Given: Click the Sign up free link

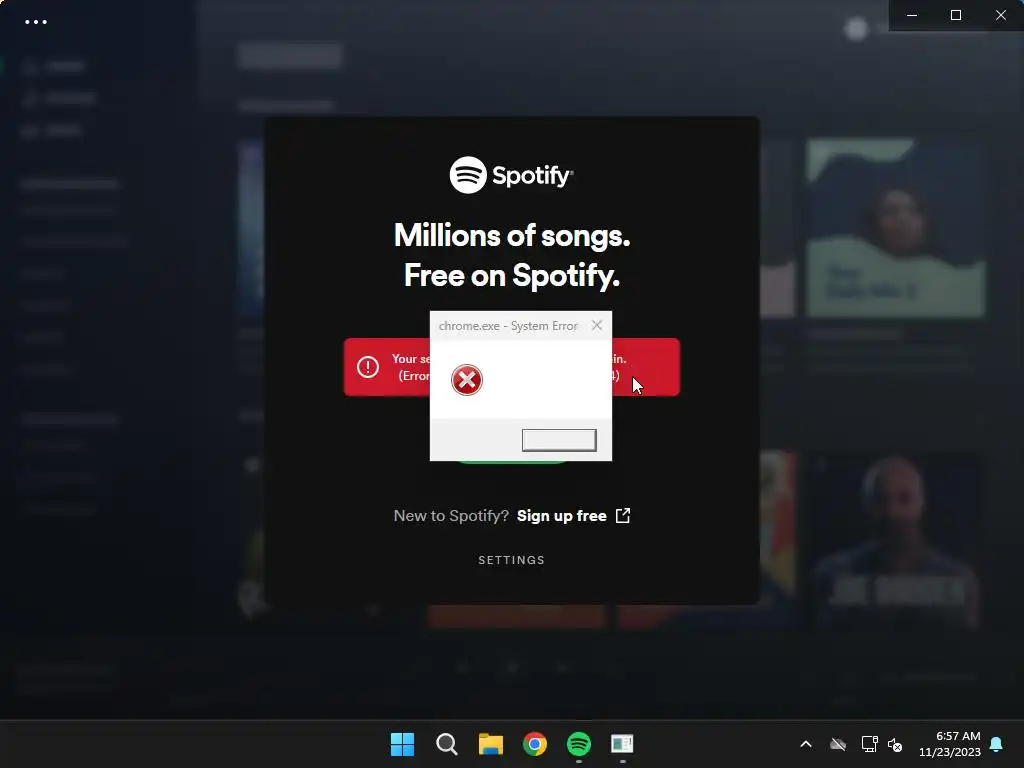Looking at the screenshot, I should [x=562, y=516].
